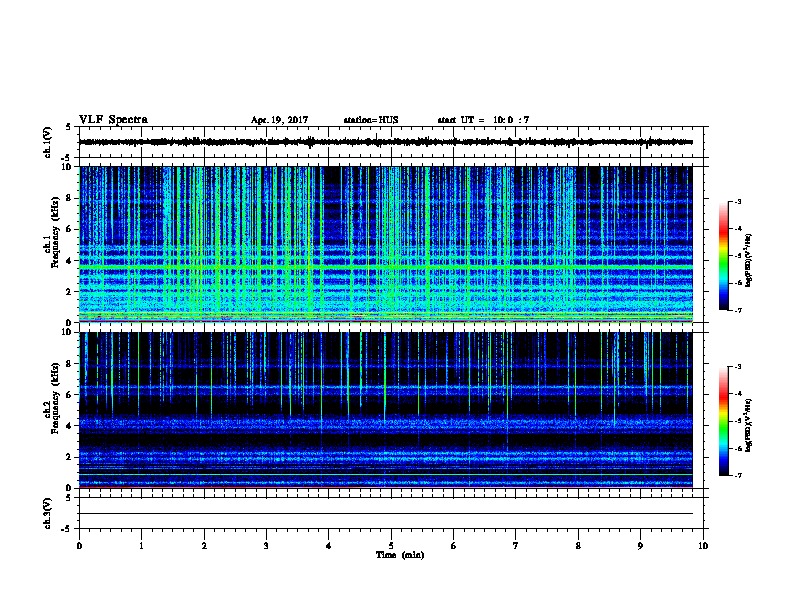Click the ch.1 waveform trace panel
Image resolution: width=792 pixels, height=612 pixels.
[x=391, y=142]
